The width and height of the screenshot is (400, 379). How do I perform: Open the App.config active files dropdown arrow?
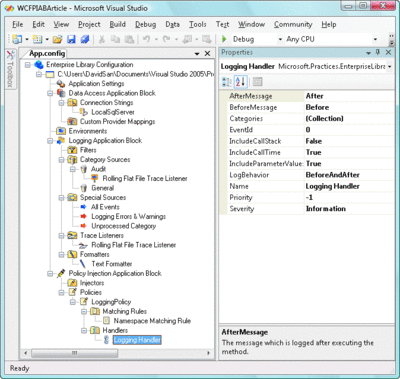click(x=197, y=54)
